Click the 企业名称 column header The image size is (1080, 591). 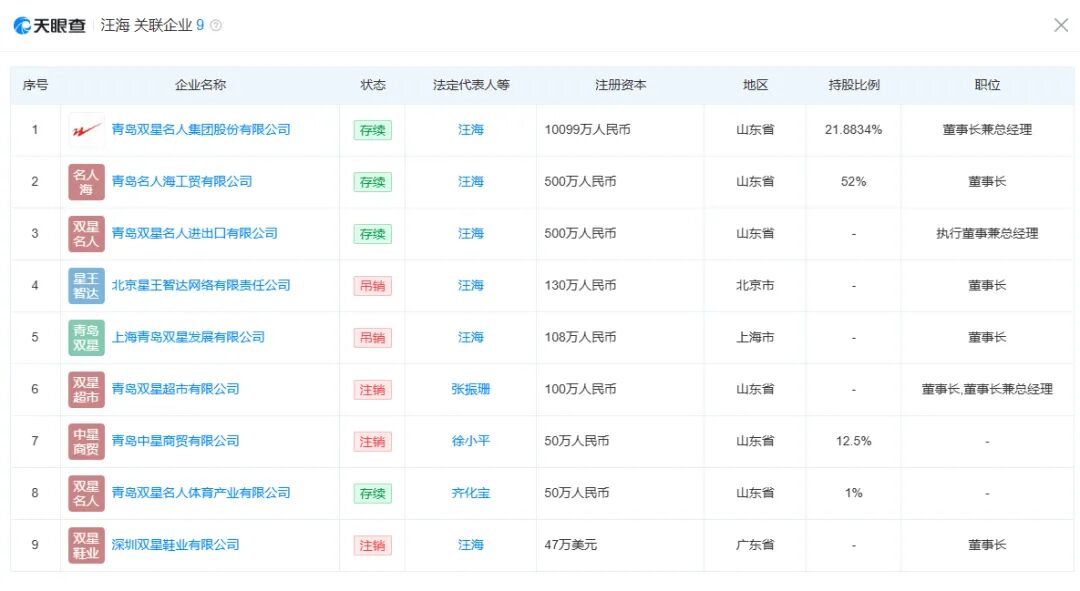[200, 85]
